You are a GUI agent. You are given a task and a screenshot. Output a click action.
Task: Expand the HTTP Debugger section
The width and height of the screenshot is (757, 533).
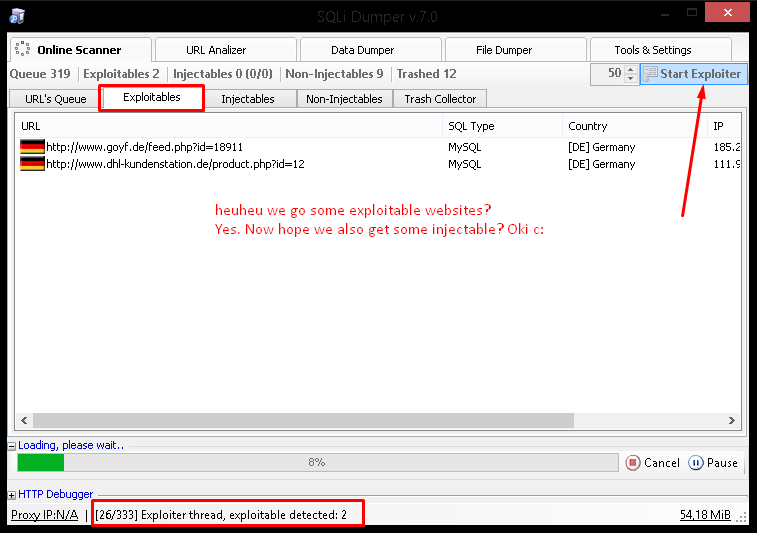(x=12, y=495)
